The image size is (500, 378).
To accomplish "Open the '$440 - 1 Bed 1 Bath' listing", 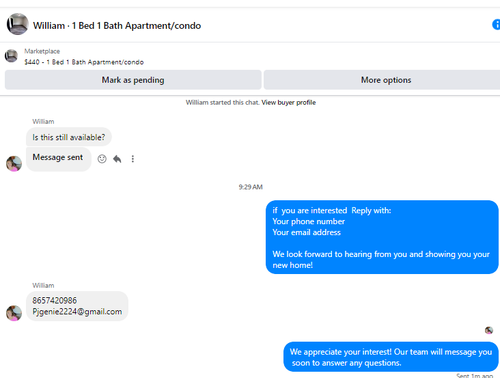I will click(x=84, y=62).
